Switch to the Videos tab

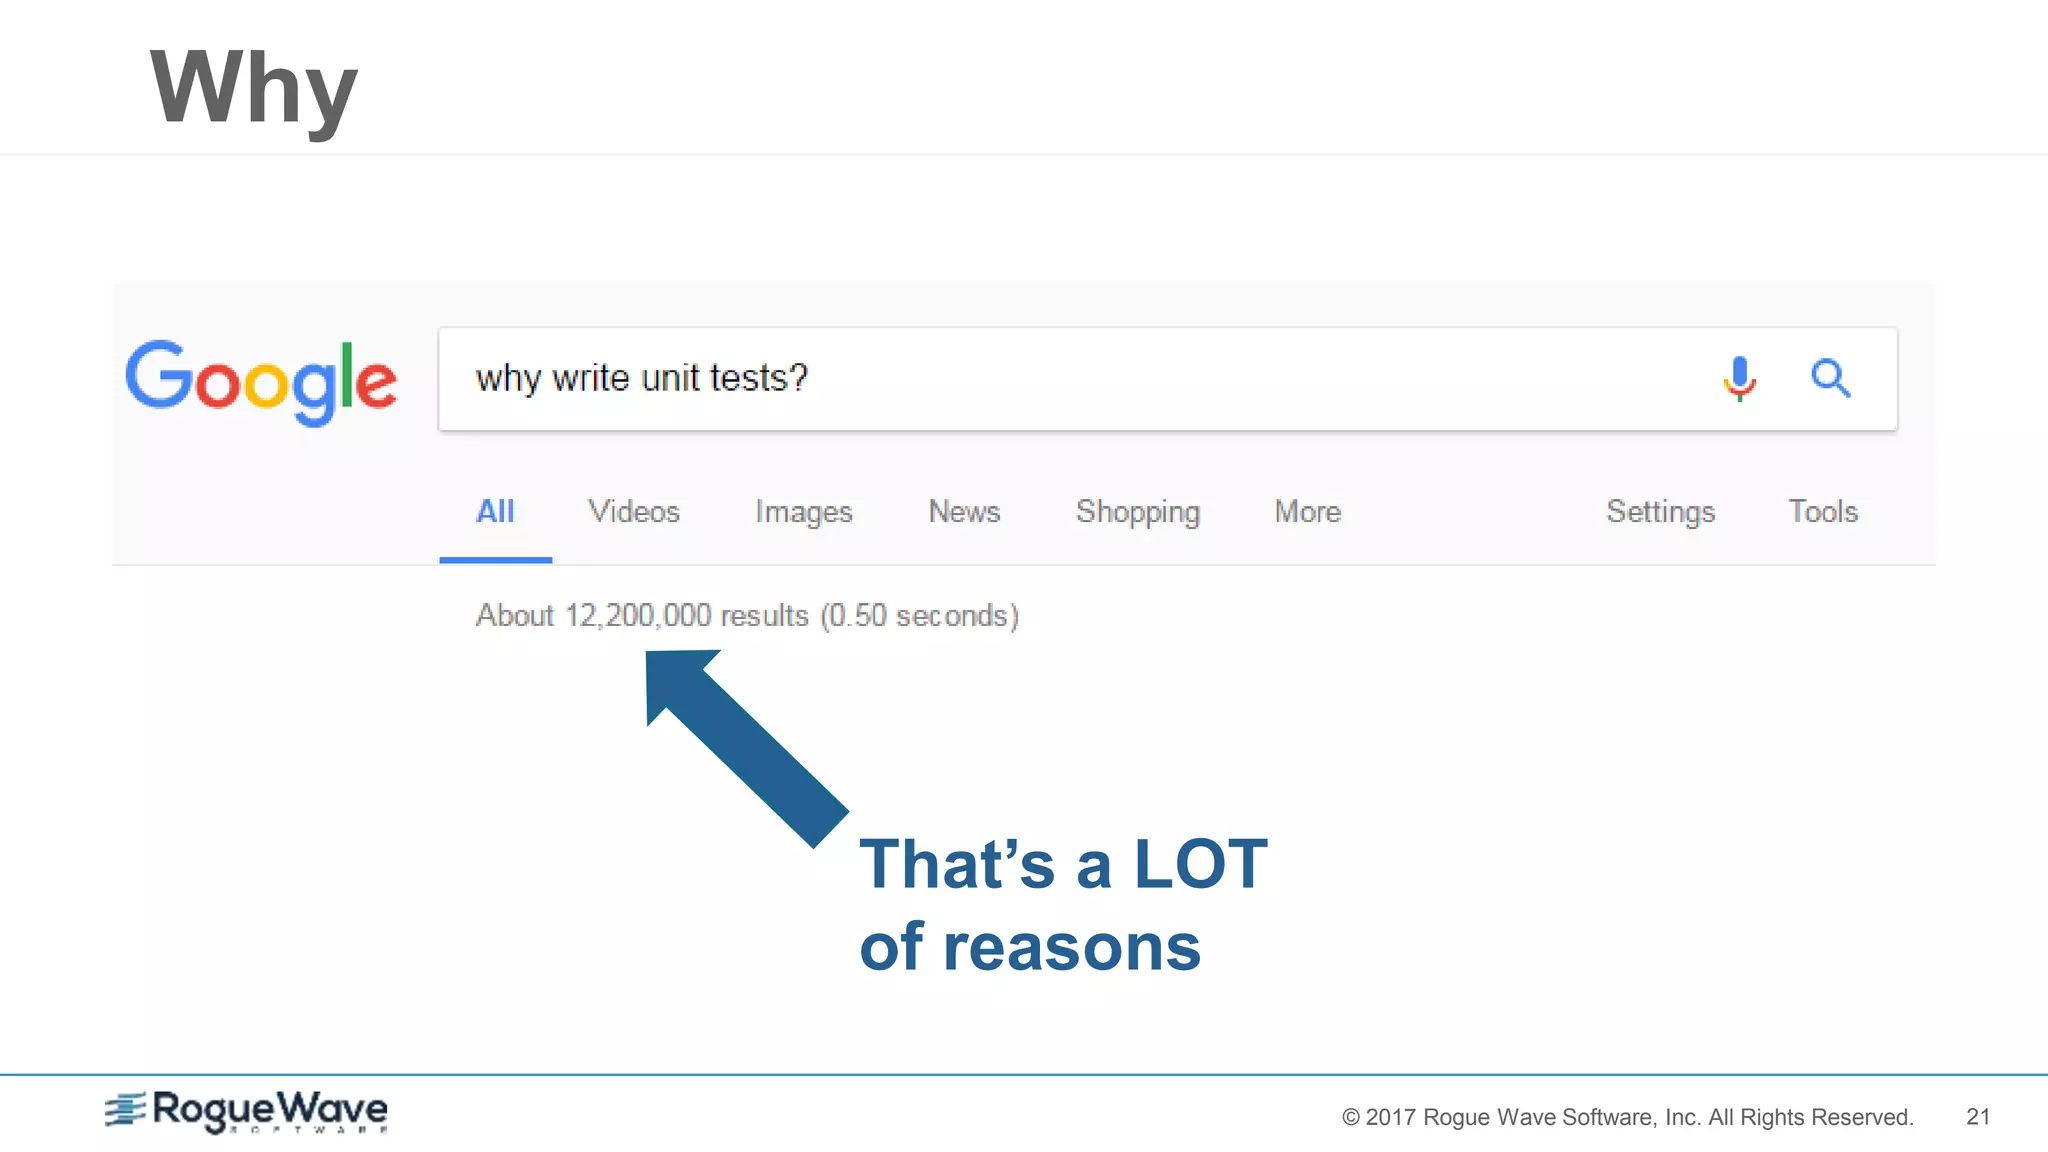(634, 512)
